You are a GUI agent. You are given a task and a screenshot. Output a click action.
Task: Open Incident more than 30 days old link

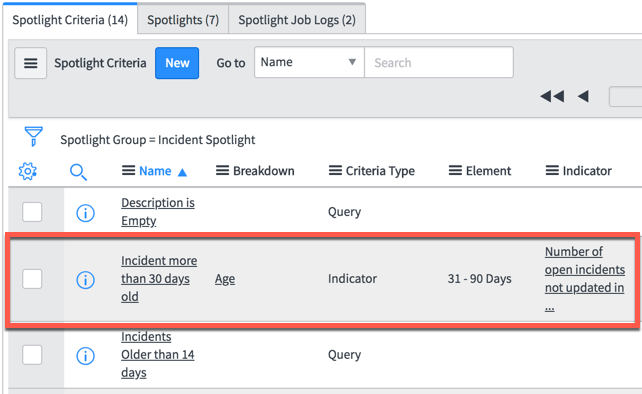[x=159, y=279]
